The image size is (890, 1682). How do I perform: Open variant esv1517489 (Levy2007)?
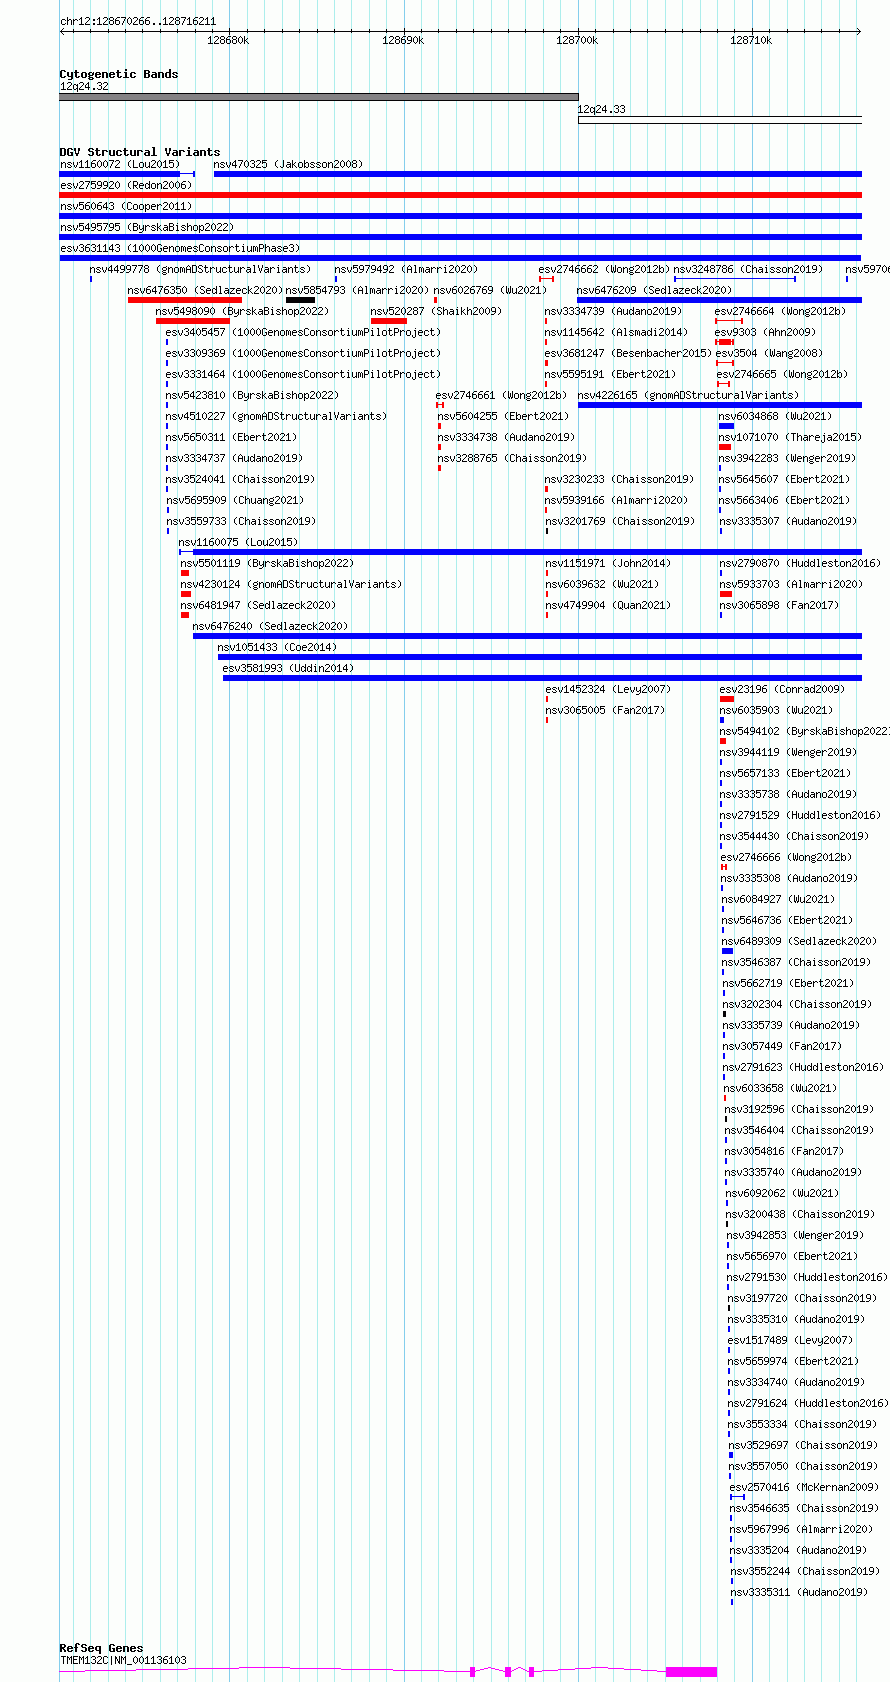click(x=790, y=1340)
